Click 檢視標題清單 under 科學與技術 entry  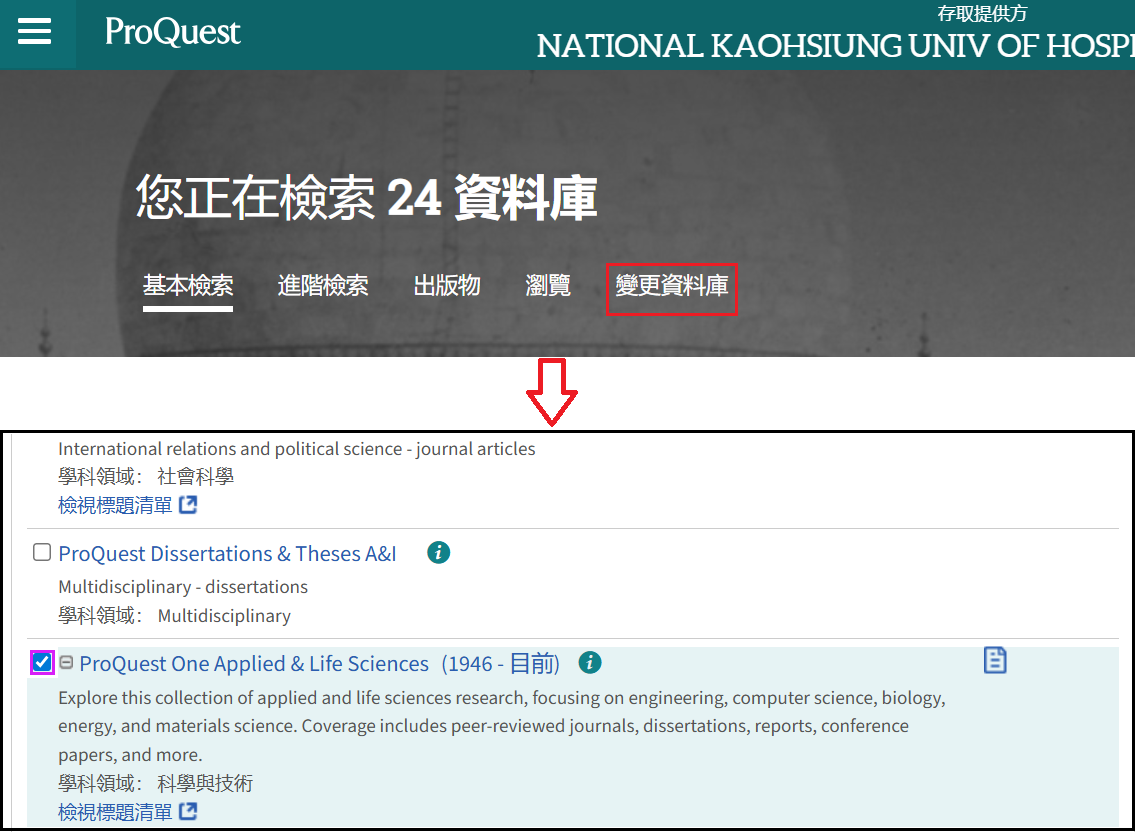[115, 811]
